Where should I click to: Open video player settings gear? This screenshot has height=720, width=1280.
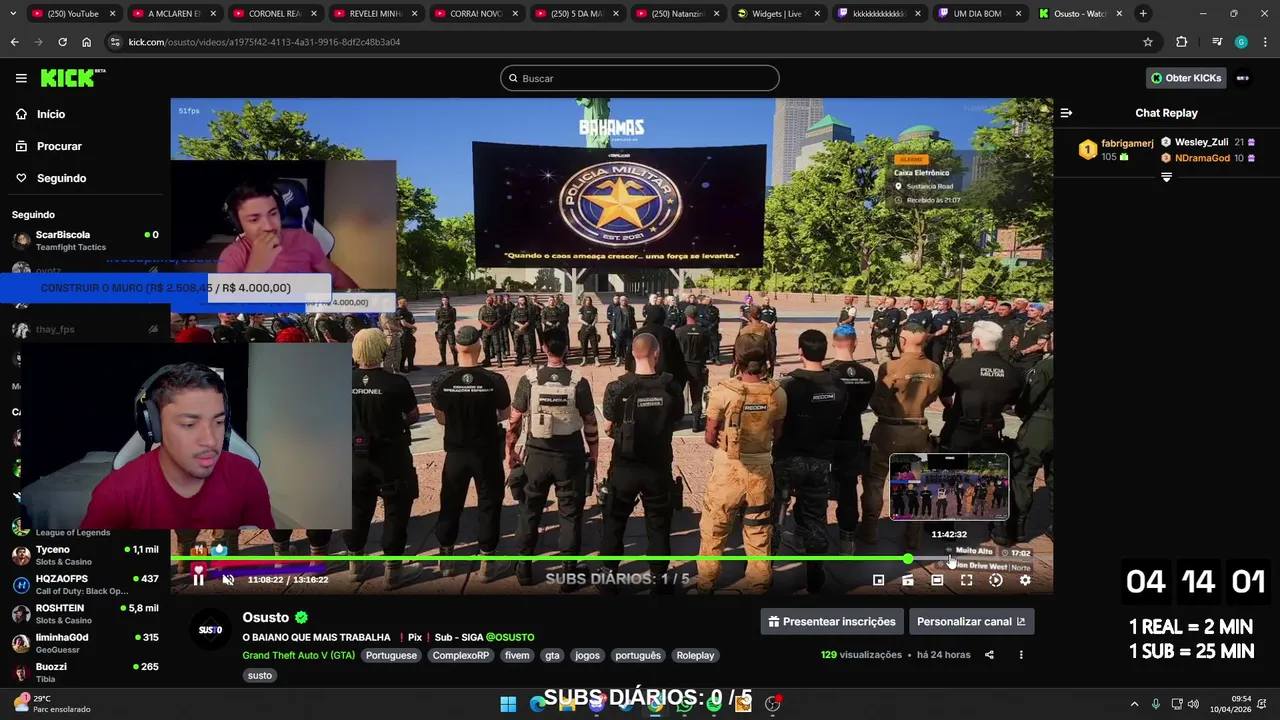tap(1025, 580)
